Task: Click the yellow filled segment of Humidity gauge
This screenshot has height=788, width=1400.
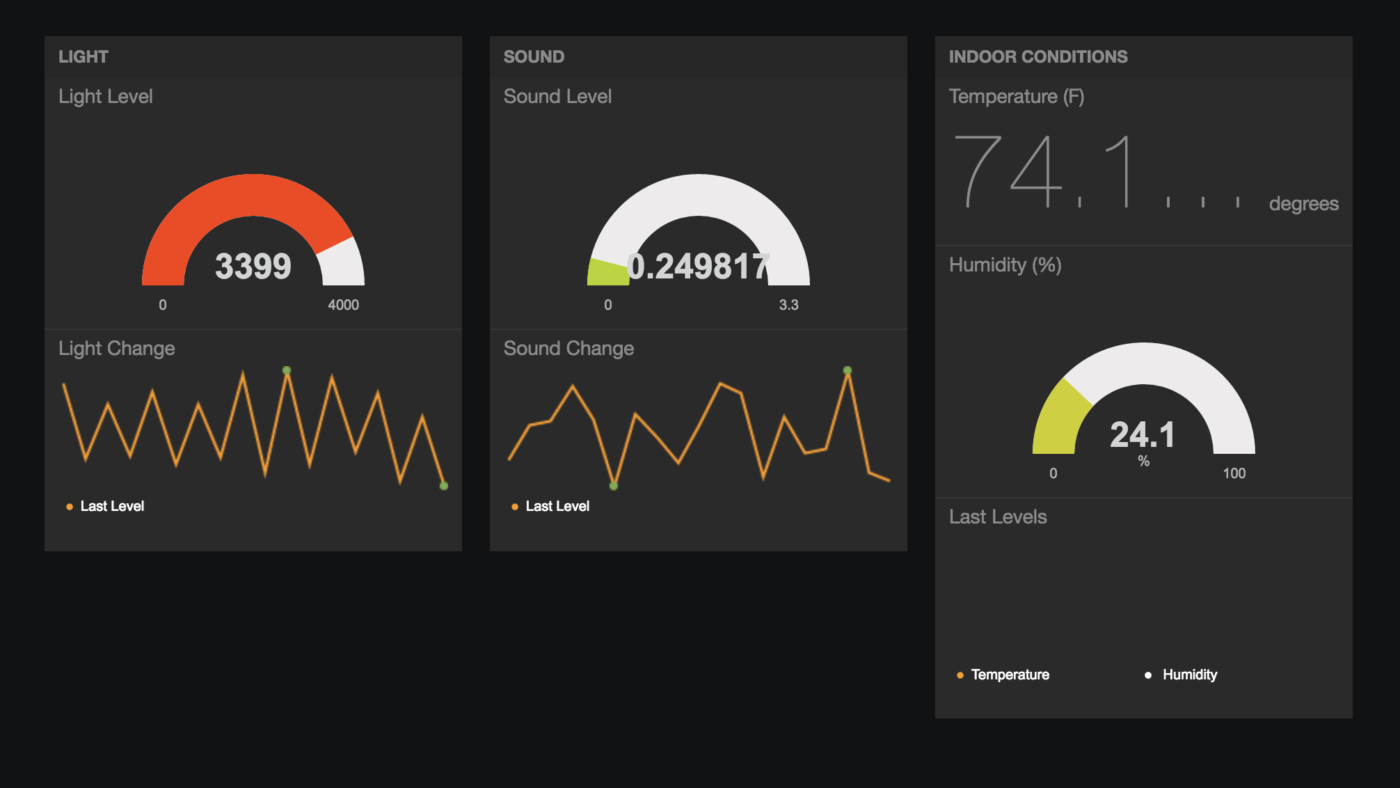Action: point(1060,418)
